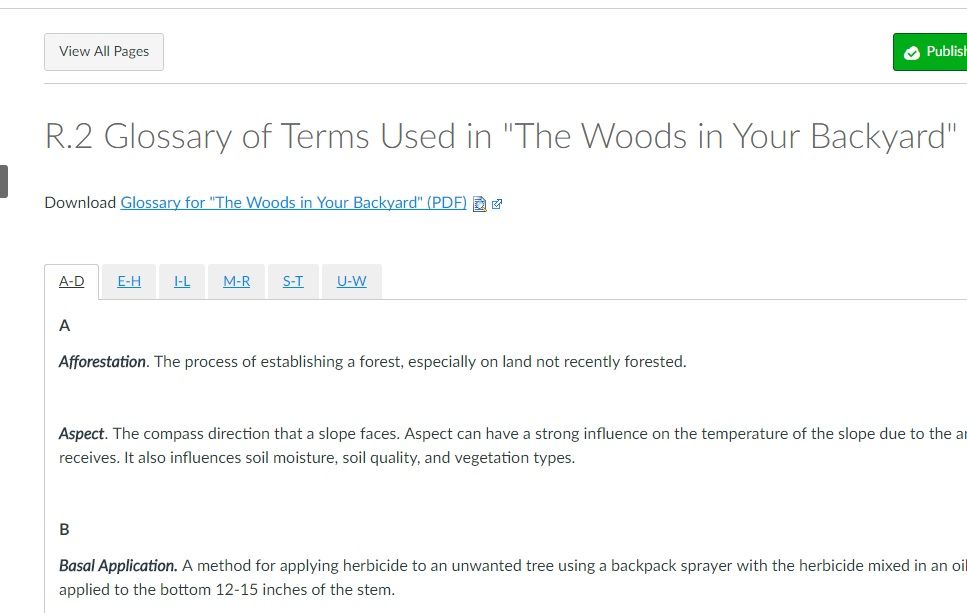Click the checkmark icon on Publish button
Screen dimensions: 967x613
(x=911, y=53)
